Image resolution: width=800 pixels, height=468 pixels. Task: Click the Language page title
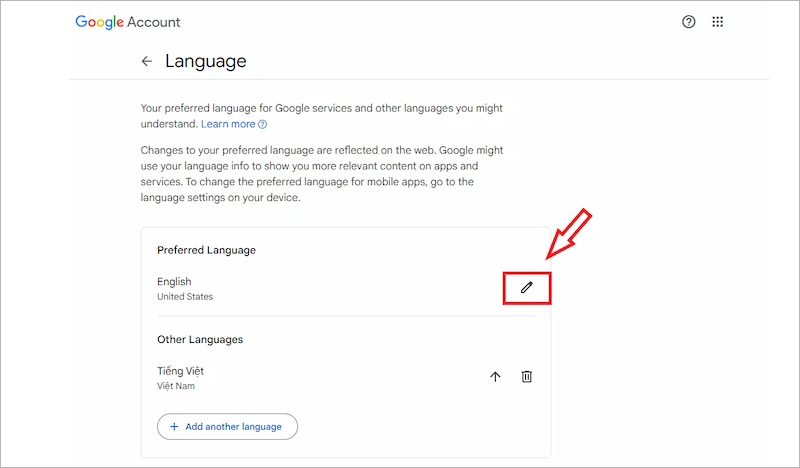[x=206, y=61]
